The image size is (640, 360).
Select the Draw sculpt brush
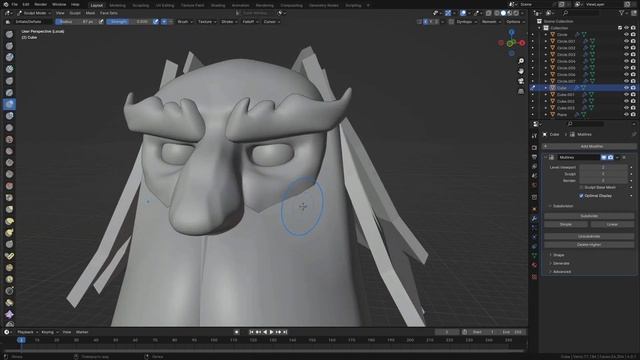pyautogui.click(x=9, y=34)
